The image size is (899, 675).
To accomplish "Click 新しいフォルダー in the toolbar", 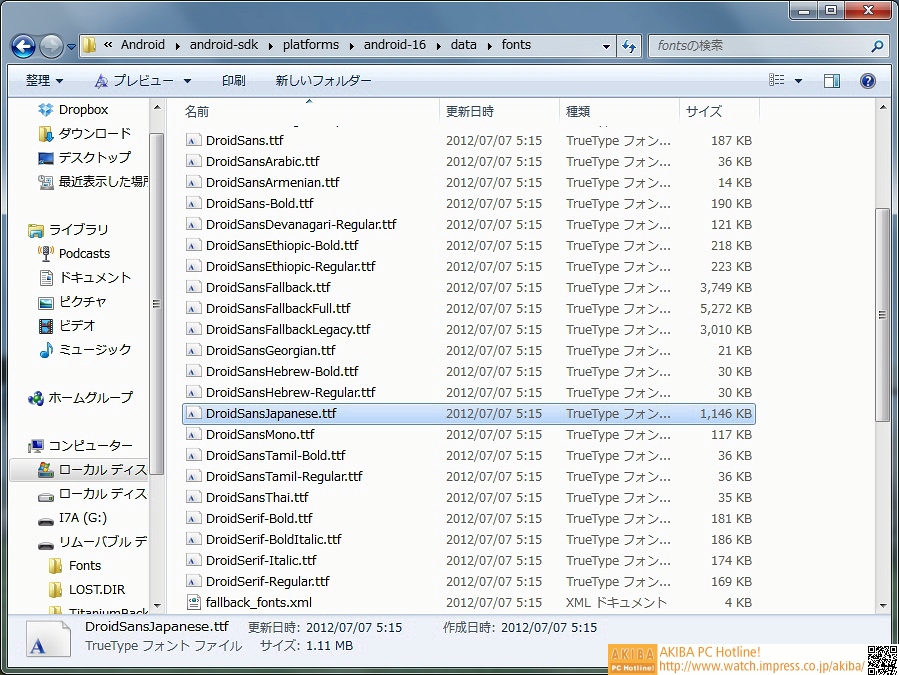I will pyautogui.click(x=323, y=81).
